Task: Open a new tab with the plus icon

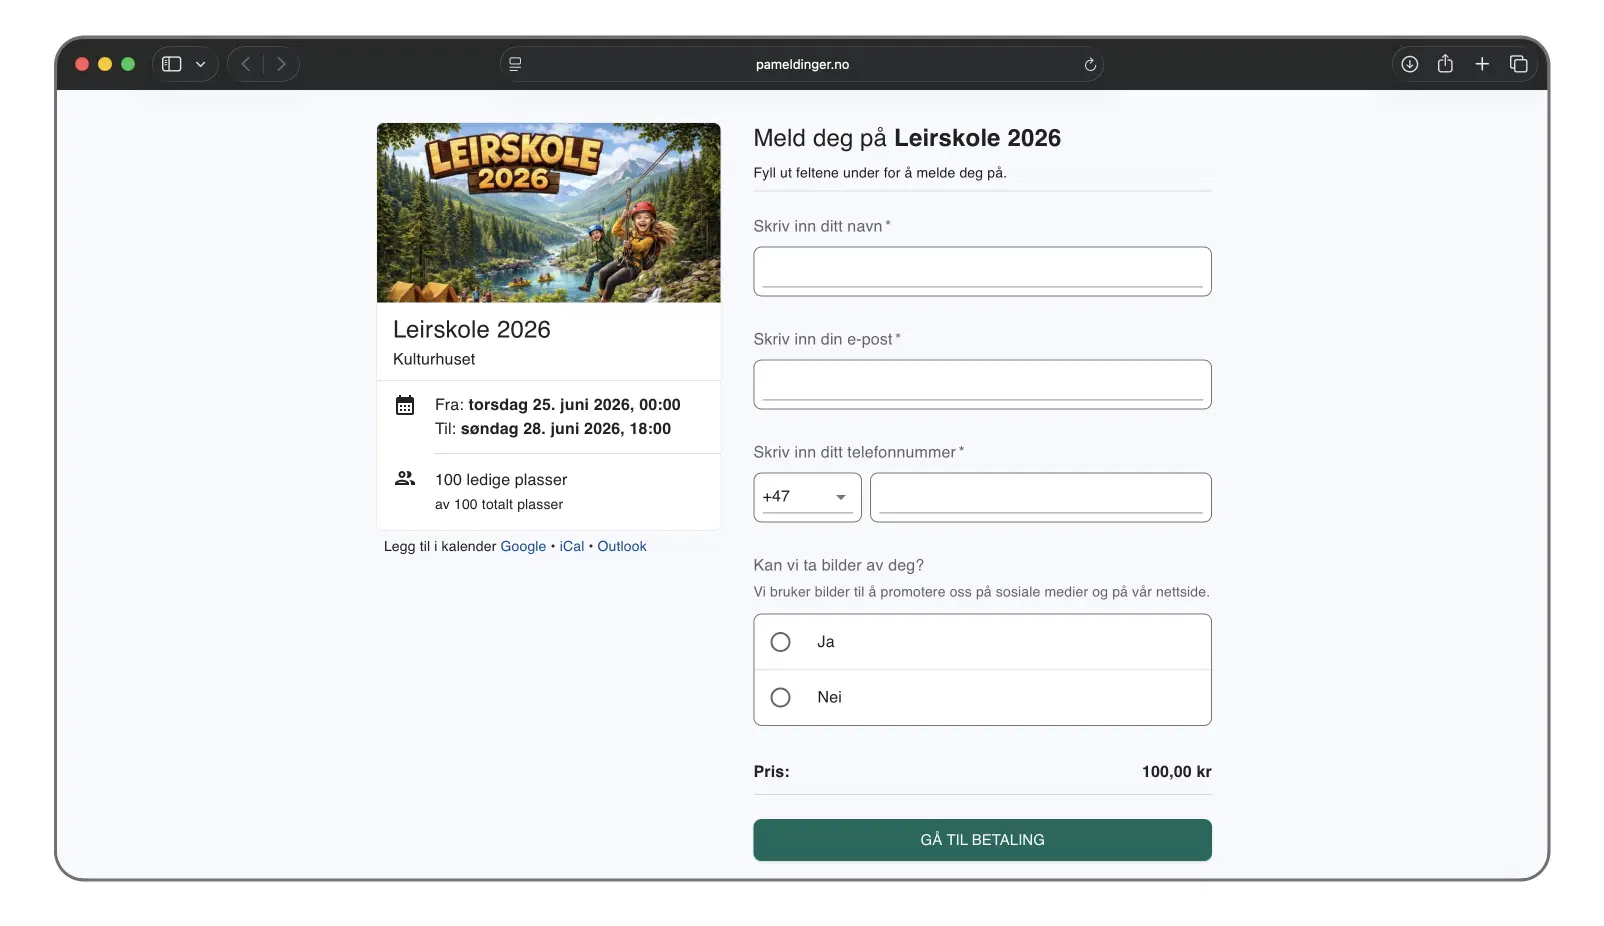Action: pyautogui.click(x=1482, y=63)
